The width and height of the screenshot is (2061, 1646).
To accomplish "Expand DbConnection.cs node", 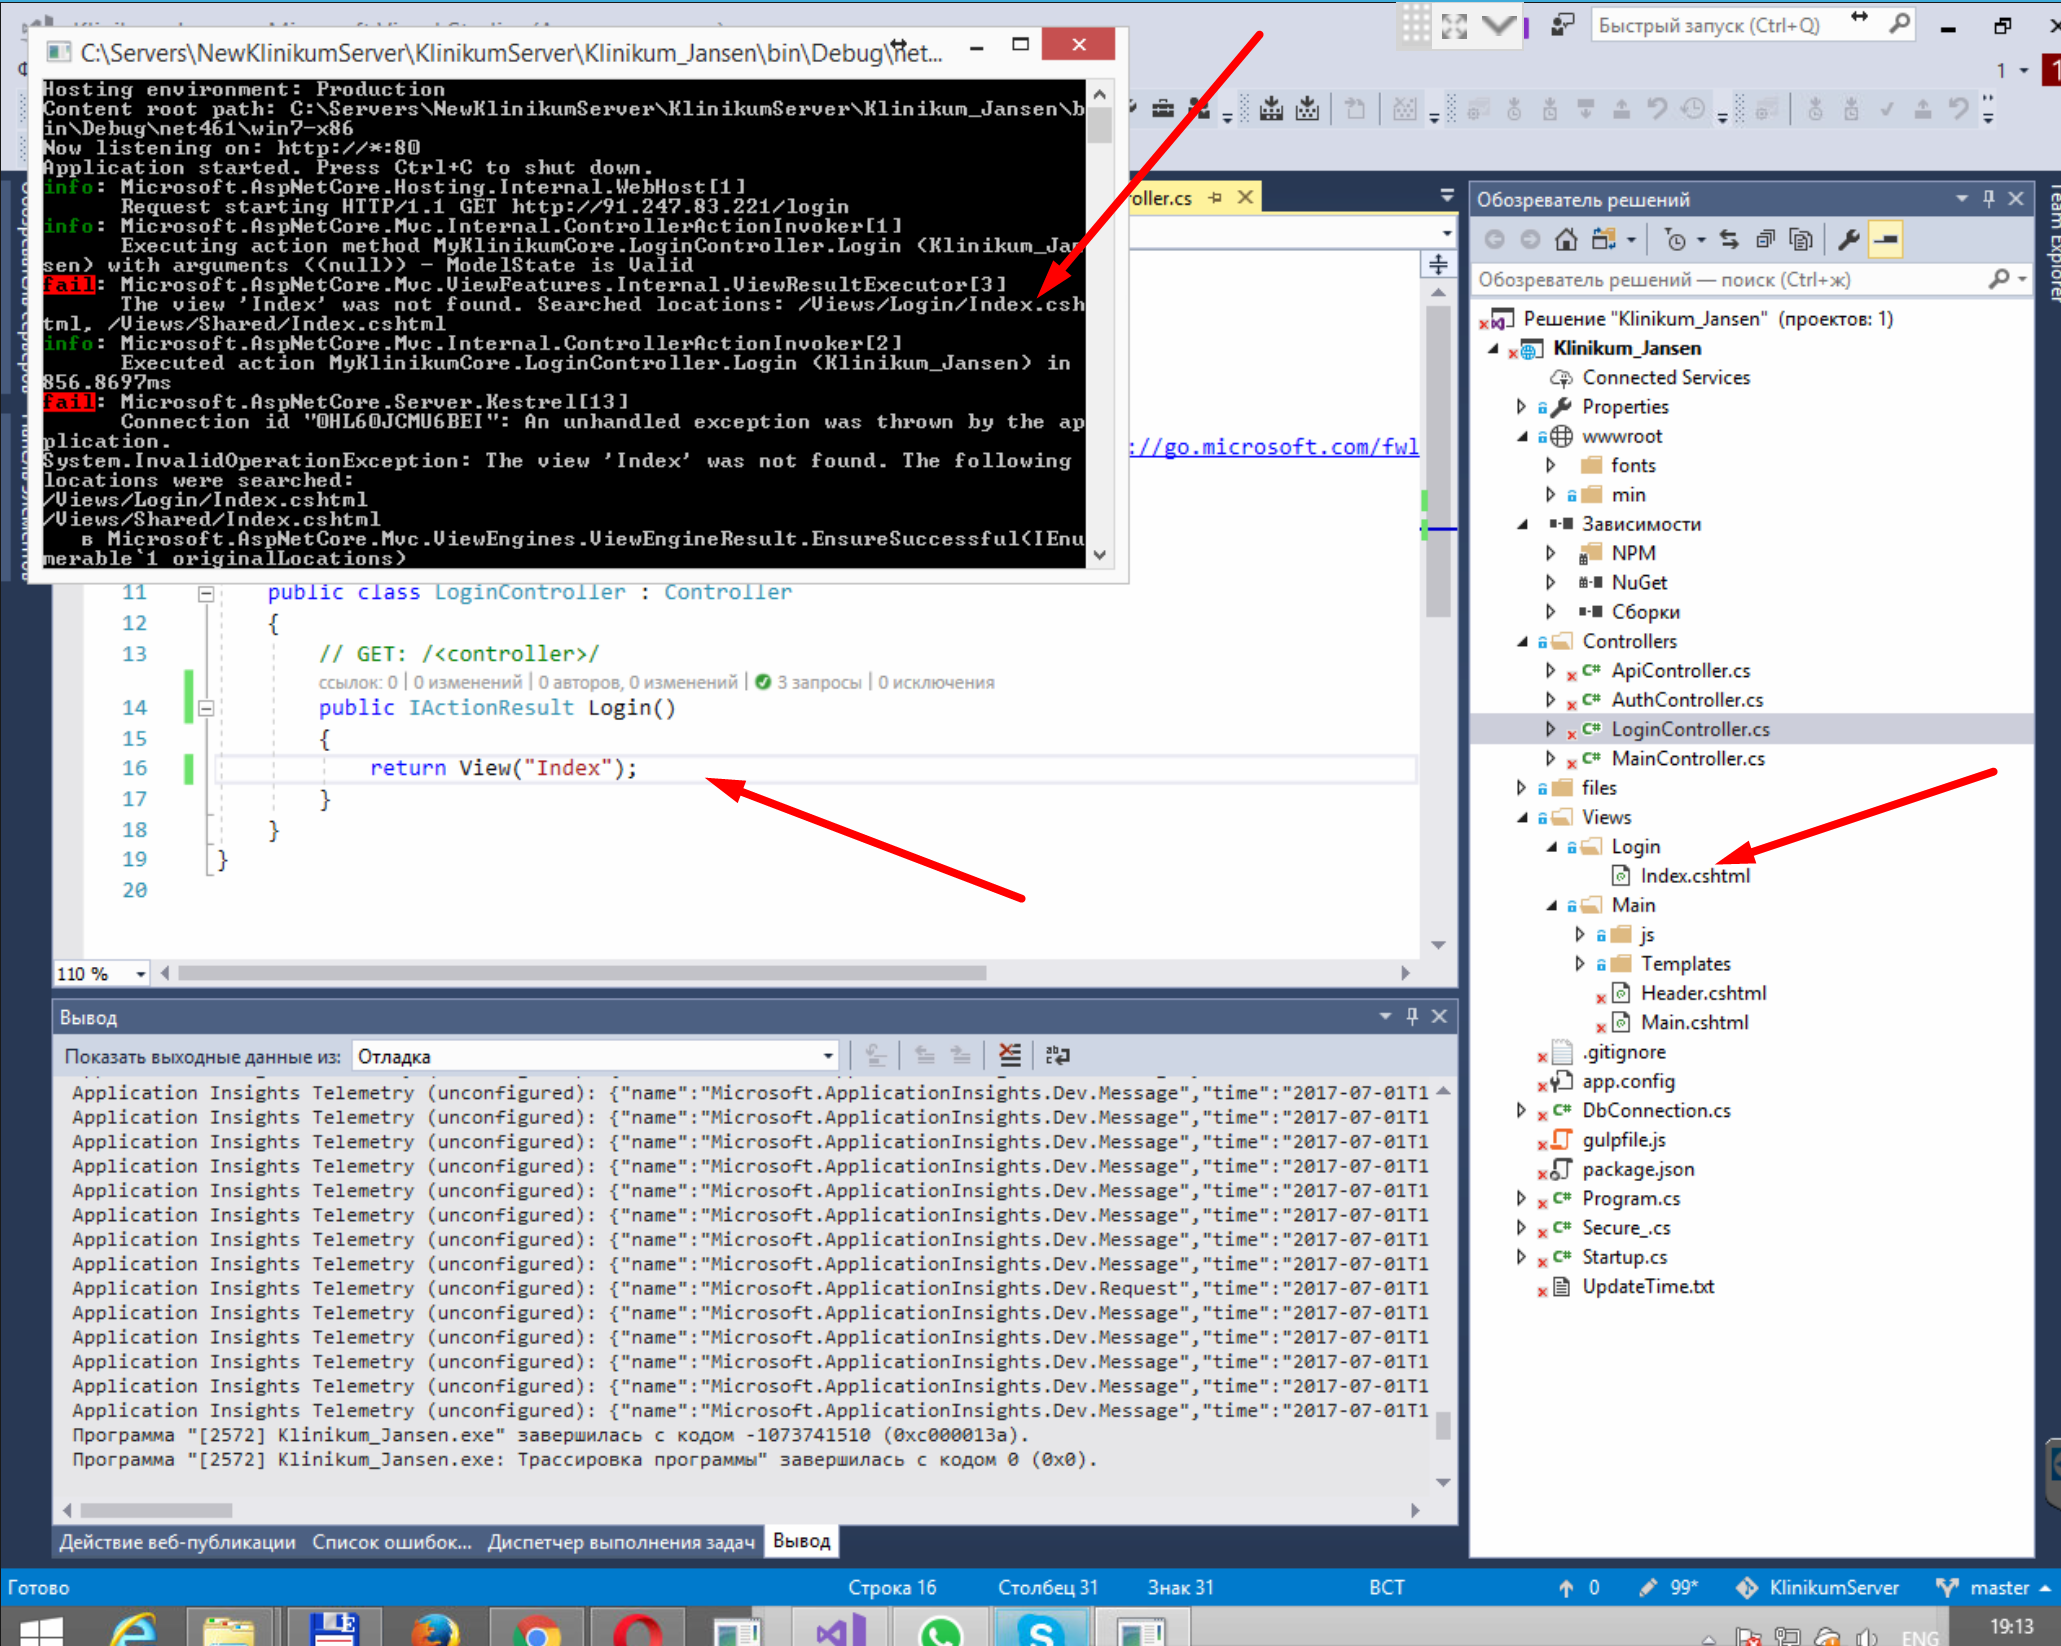I will click(1521, 1110).
